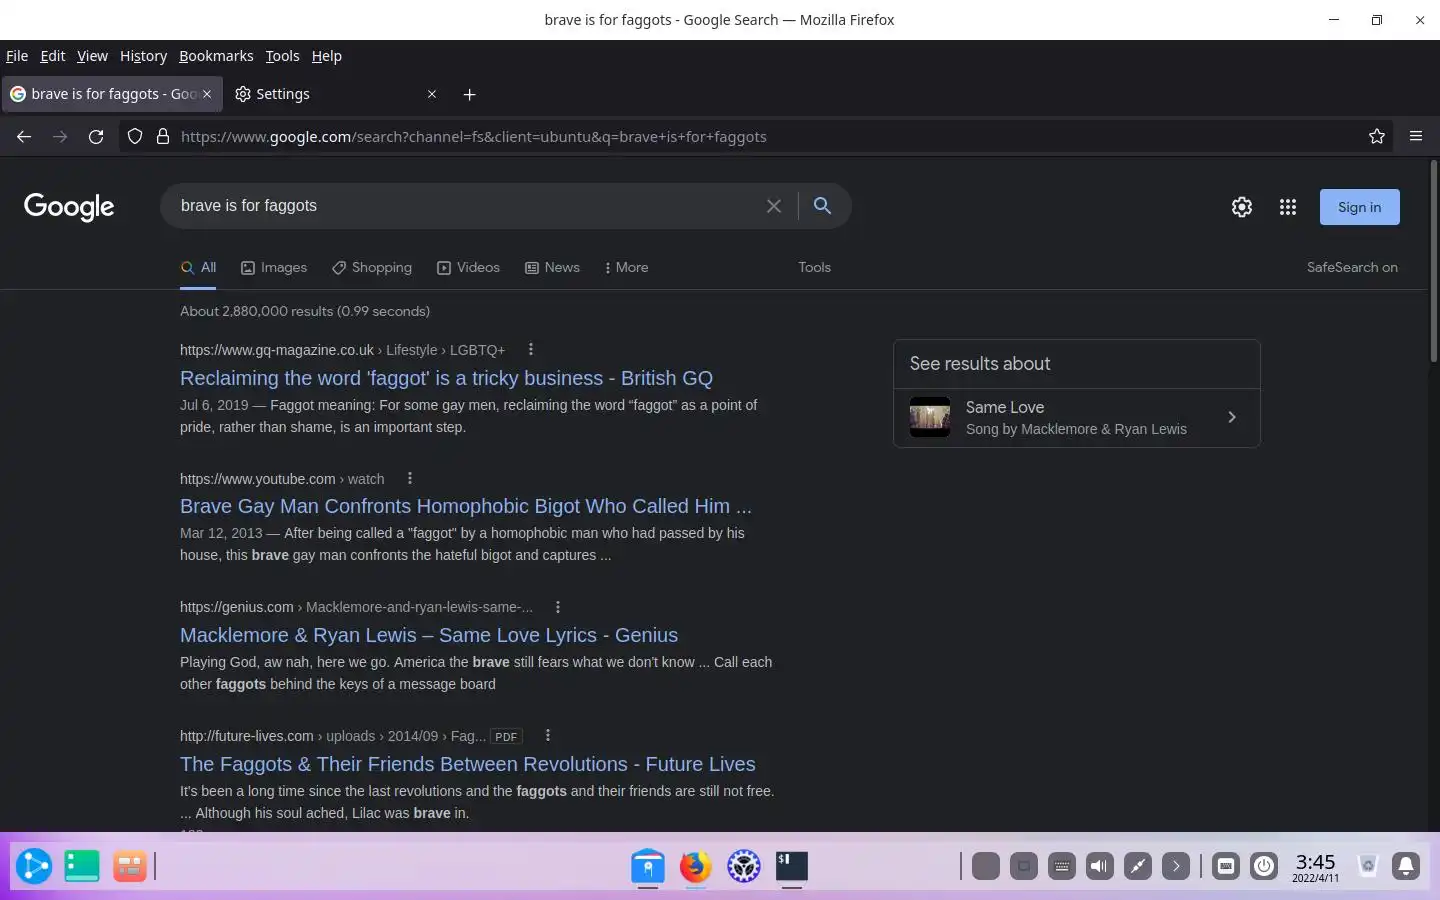This screenshot has width=1440, height=900.
Task: Click the Sign in button
Action: [x=1359, y=207]
